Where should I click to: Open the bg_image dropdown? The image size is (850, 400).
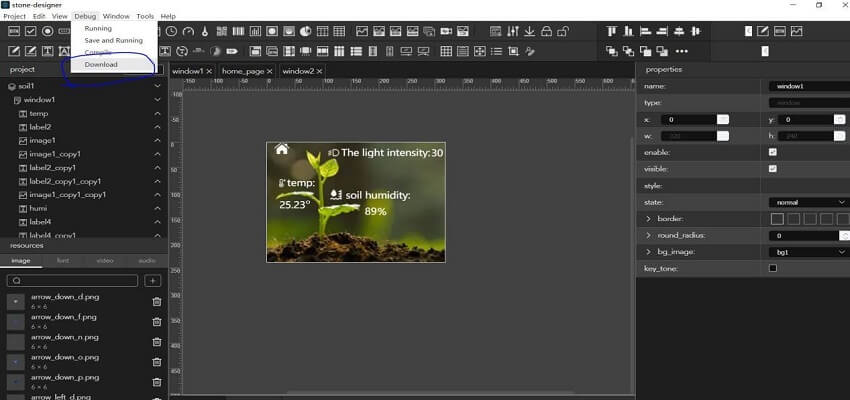809,252
